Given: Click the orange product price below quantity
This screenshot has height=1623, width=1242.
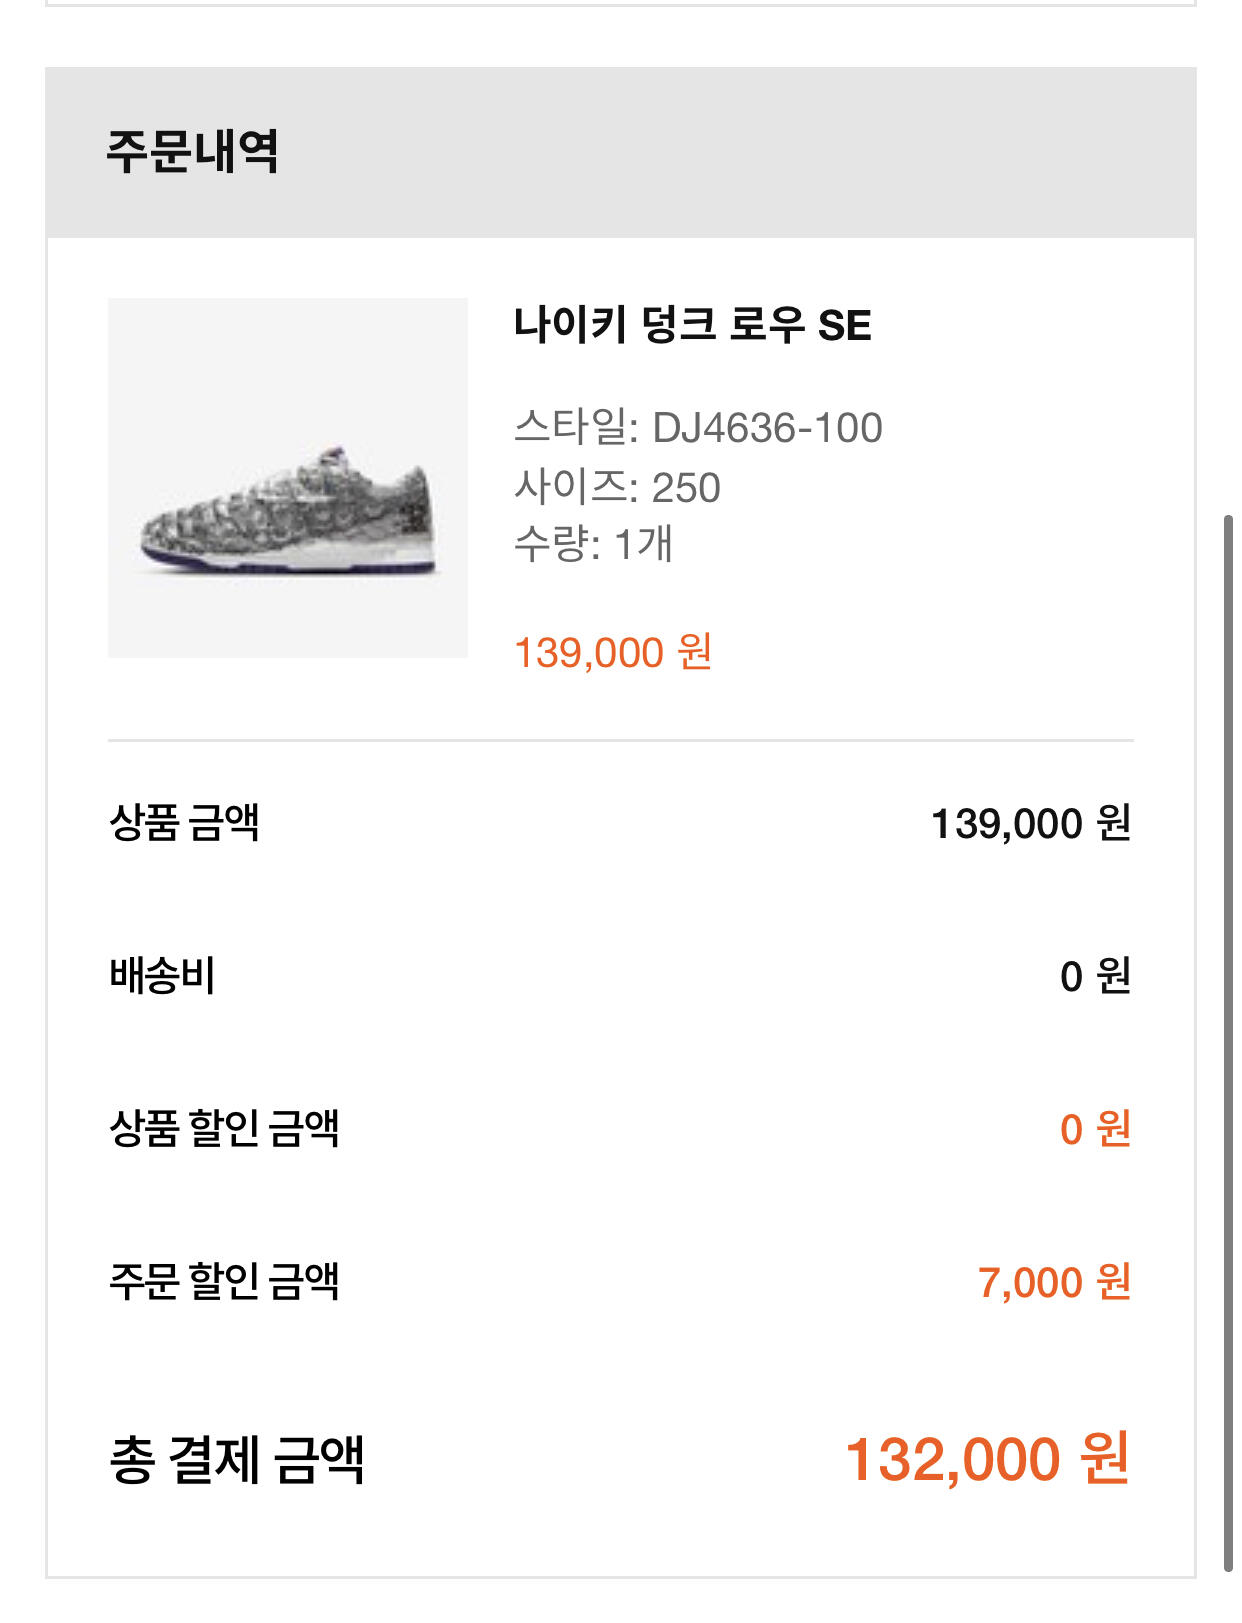Looking at the screenshot, I should pyautogui.click(x=612, y=652).
